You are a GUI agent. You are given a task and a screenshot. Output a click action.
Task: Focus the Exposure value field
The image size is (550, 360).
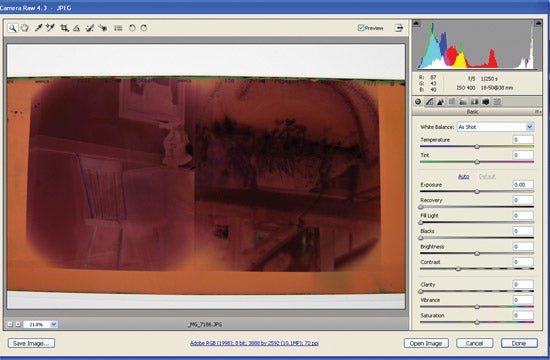click(523, 185)
